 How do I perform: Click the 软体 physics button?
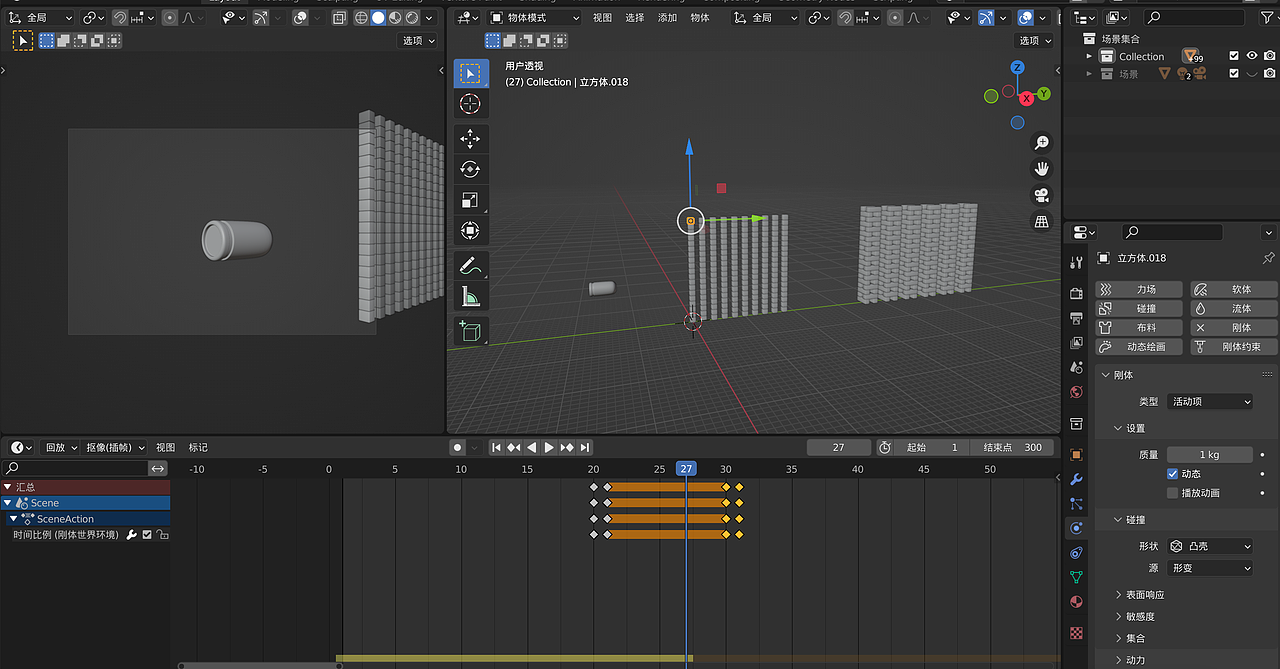(x=1232, y=289)
